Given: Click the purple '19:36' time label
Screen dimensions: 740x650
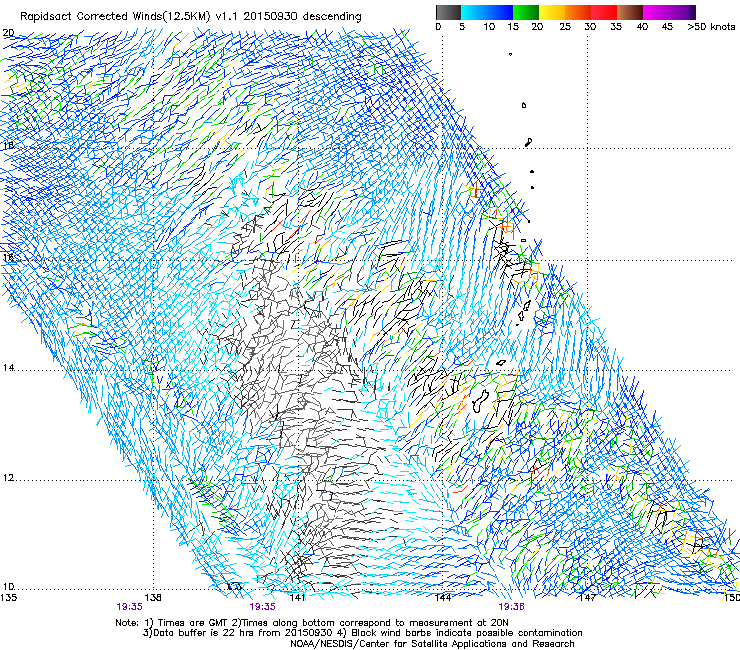Looking at the screenshot, I should pyautogui.click(x=512, y=607).
